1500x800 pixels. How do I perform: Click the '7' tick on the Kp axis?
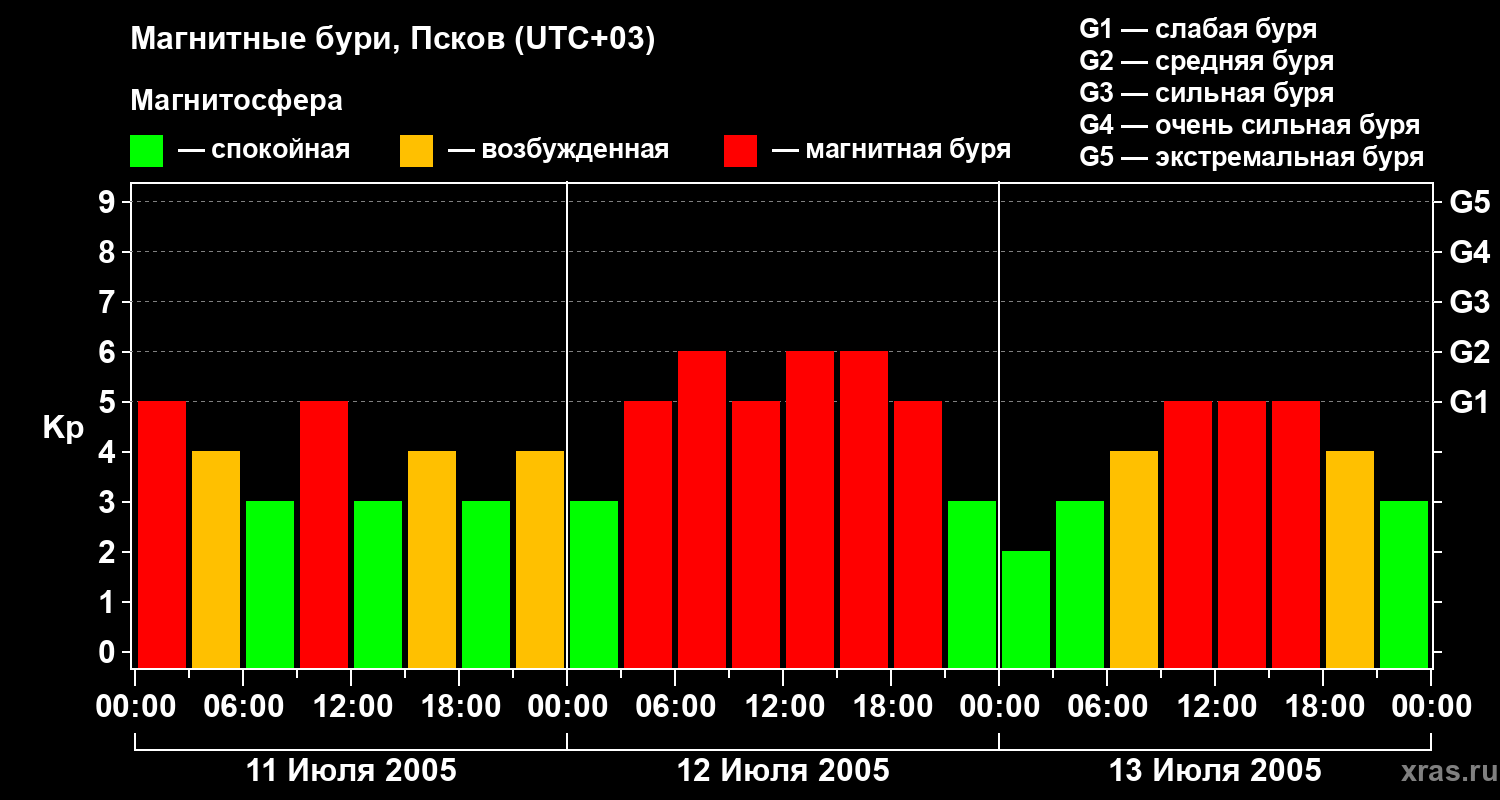[x=109, y=302]
